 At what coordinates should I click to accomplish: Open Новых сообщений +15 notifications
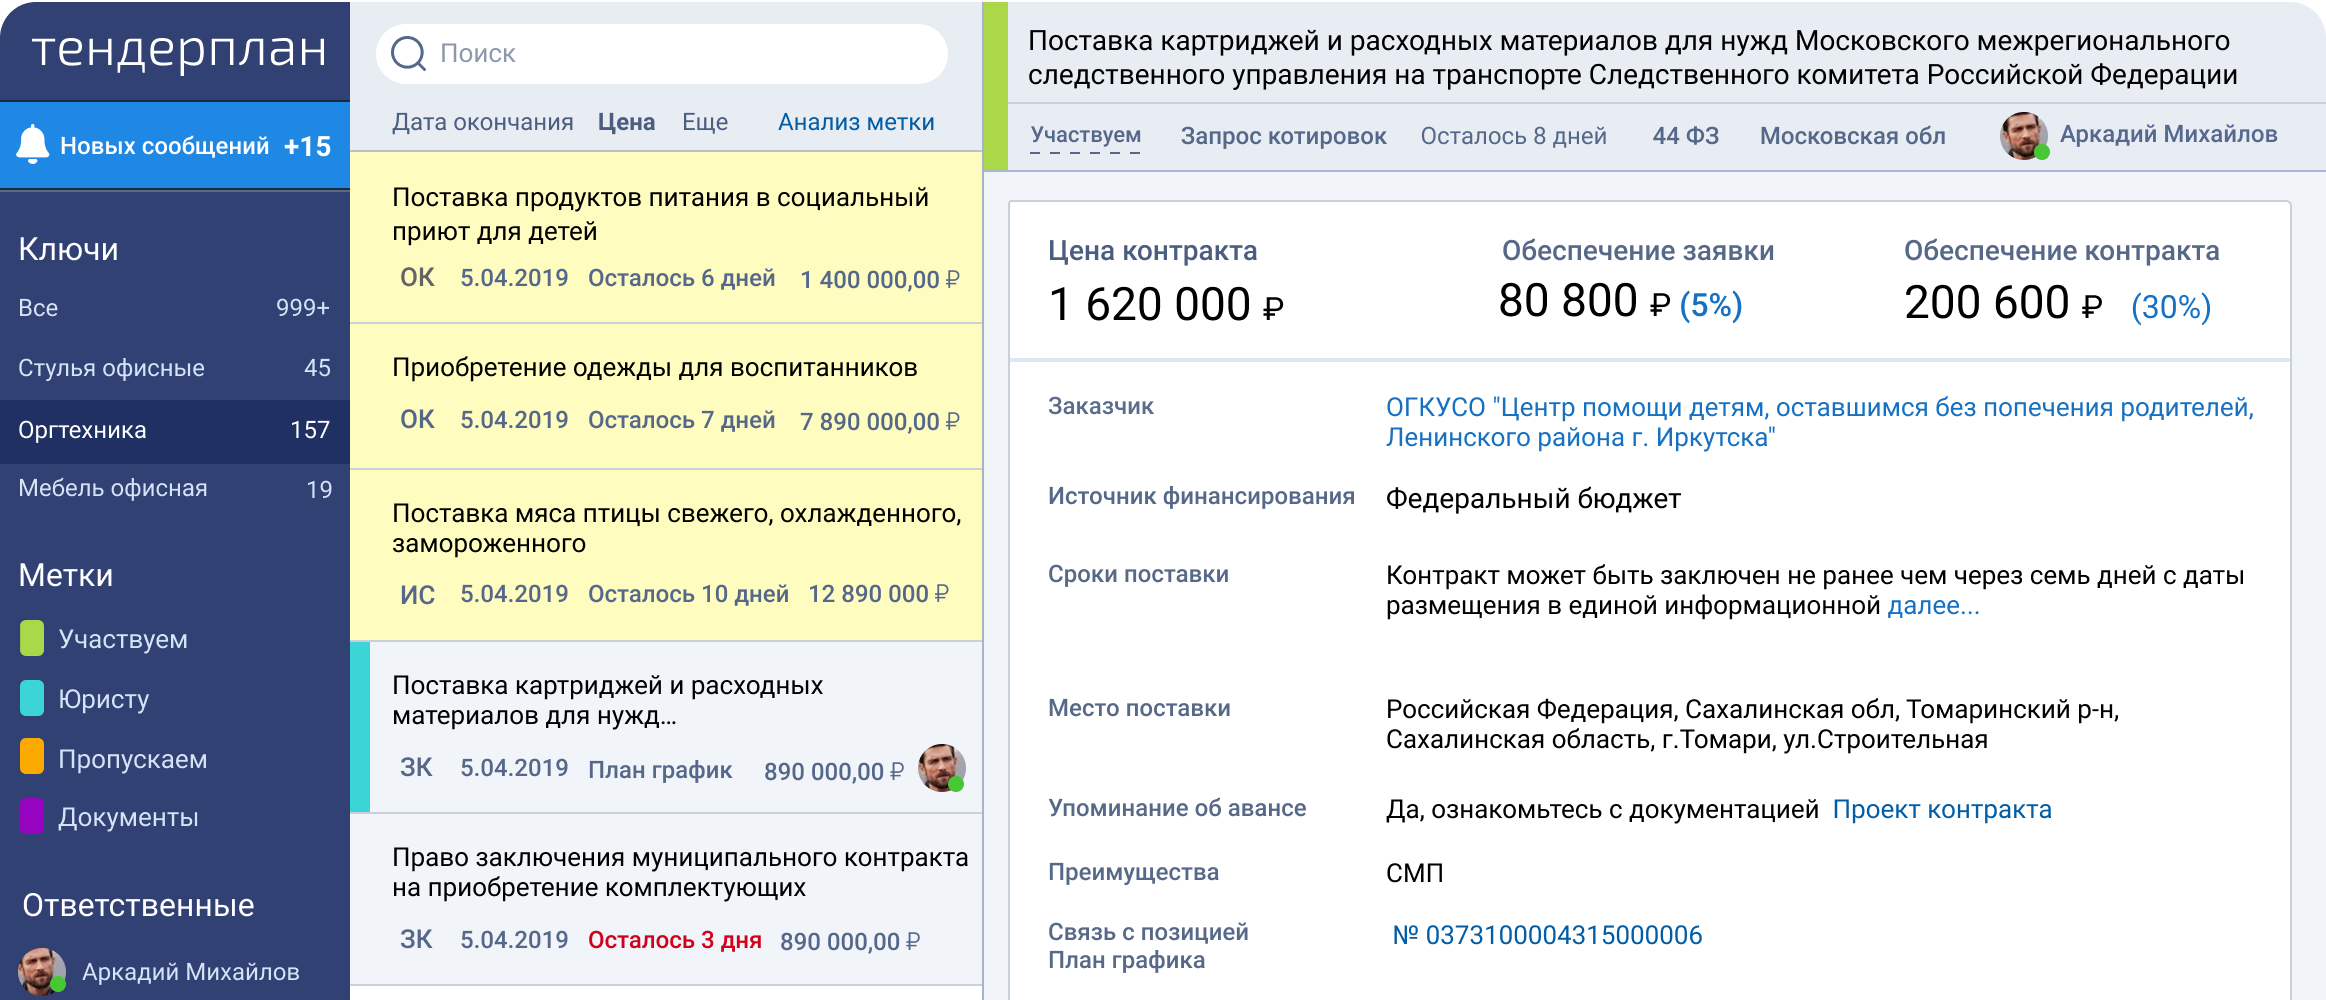tap(175, 146)
